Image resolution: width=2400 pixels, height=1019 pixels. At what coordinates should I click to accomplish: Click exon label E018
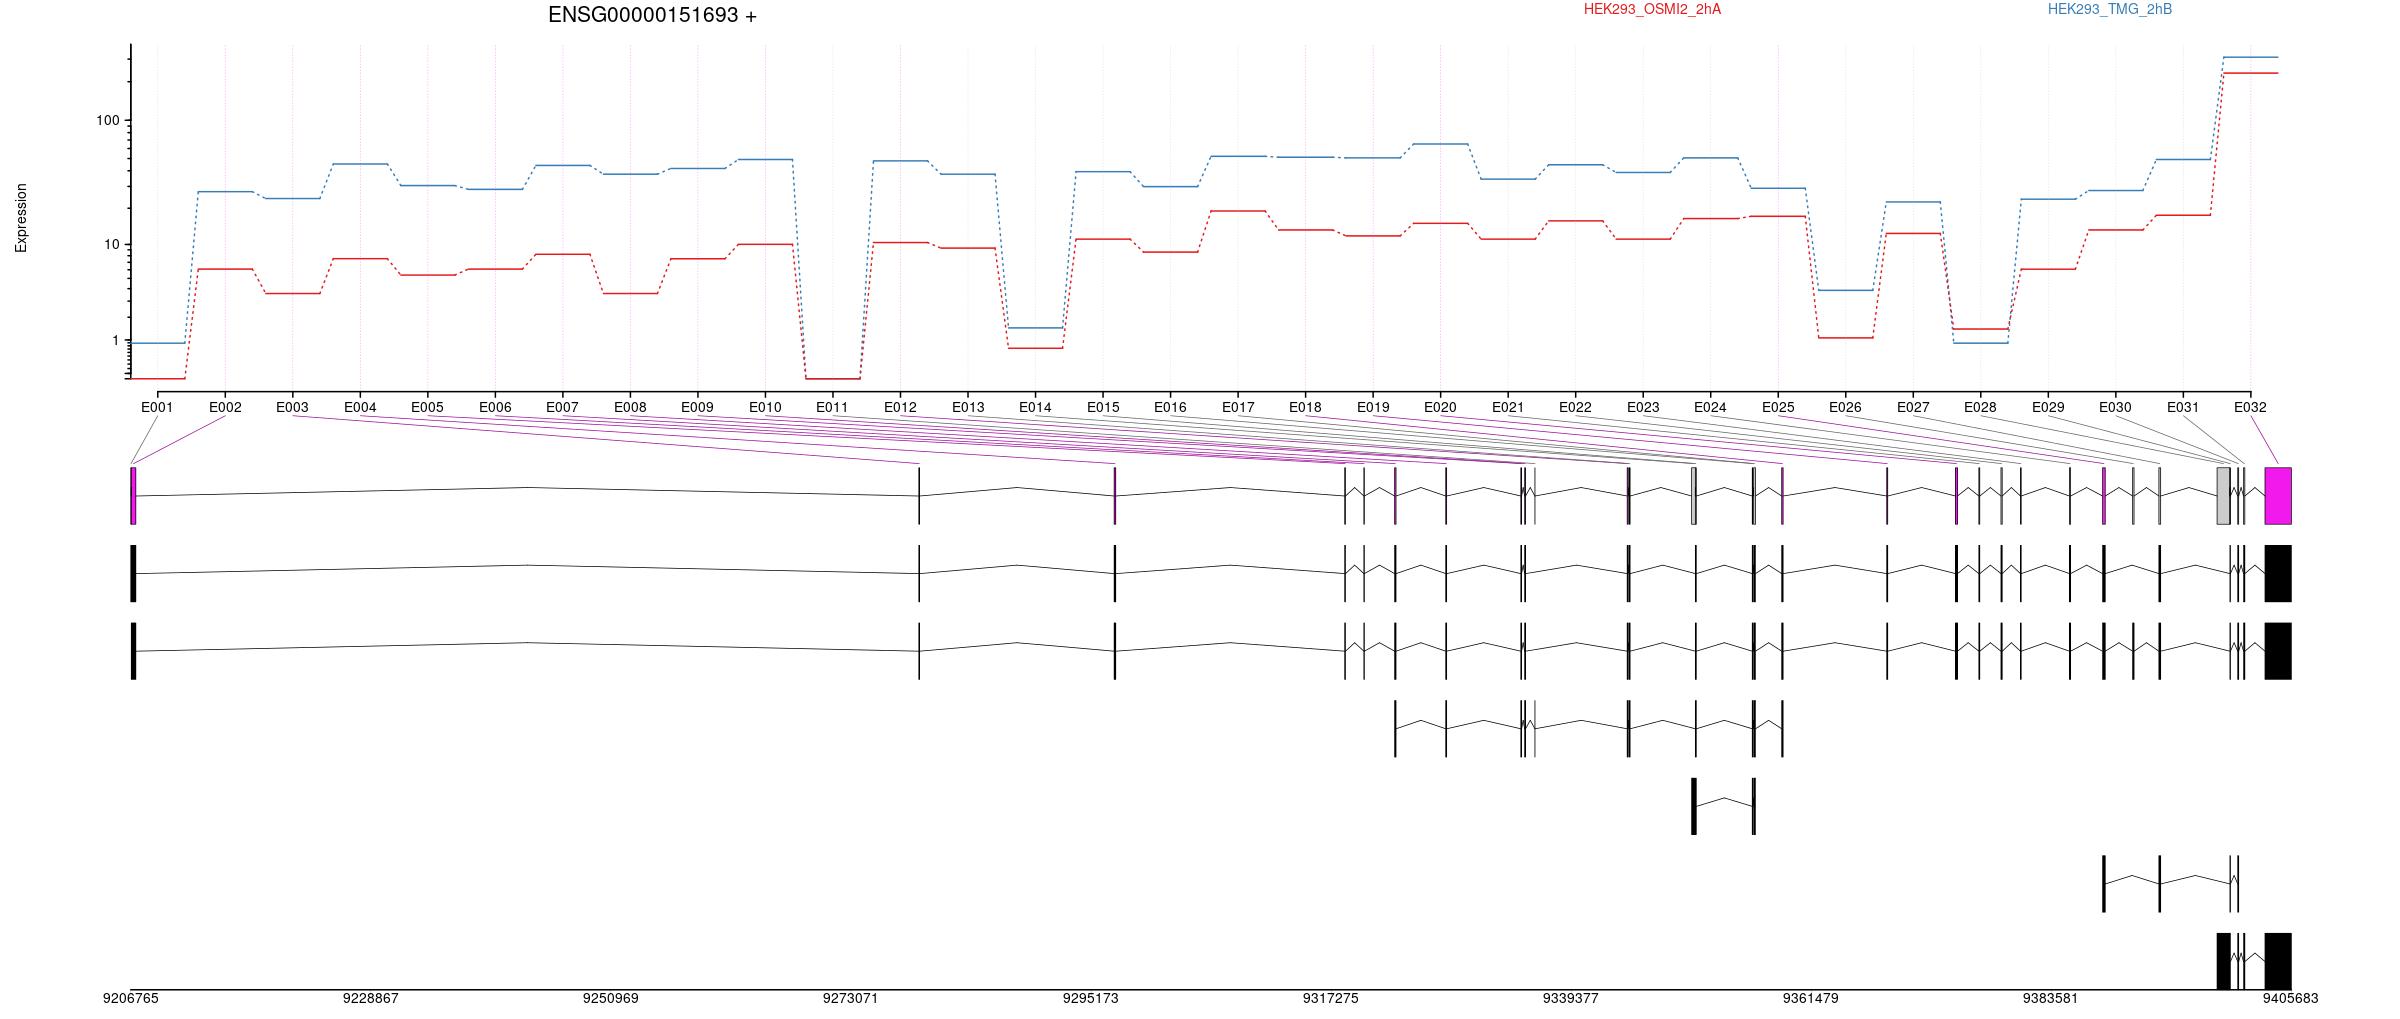point(1305,407)
